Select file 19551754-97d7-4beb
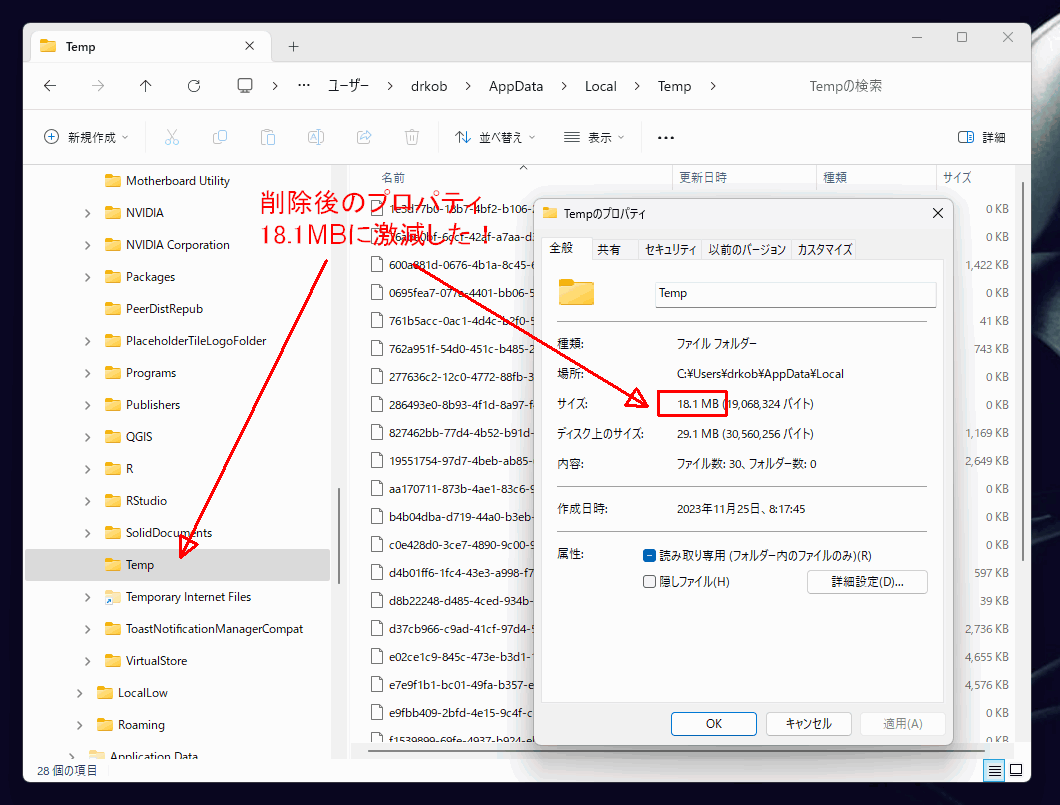 453,461
